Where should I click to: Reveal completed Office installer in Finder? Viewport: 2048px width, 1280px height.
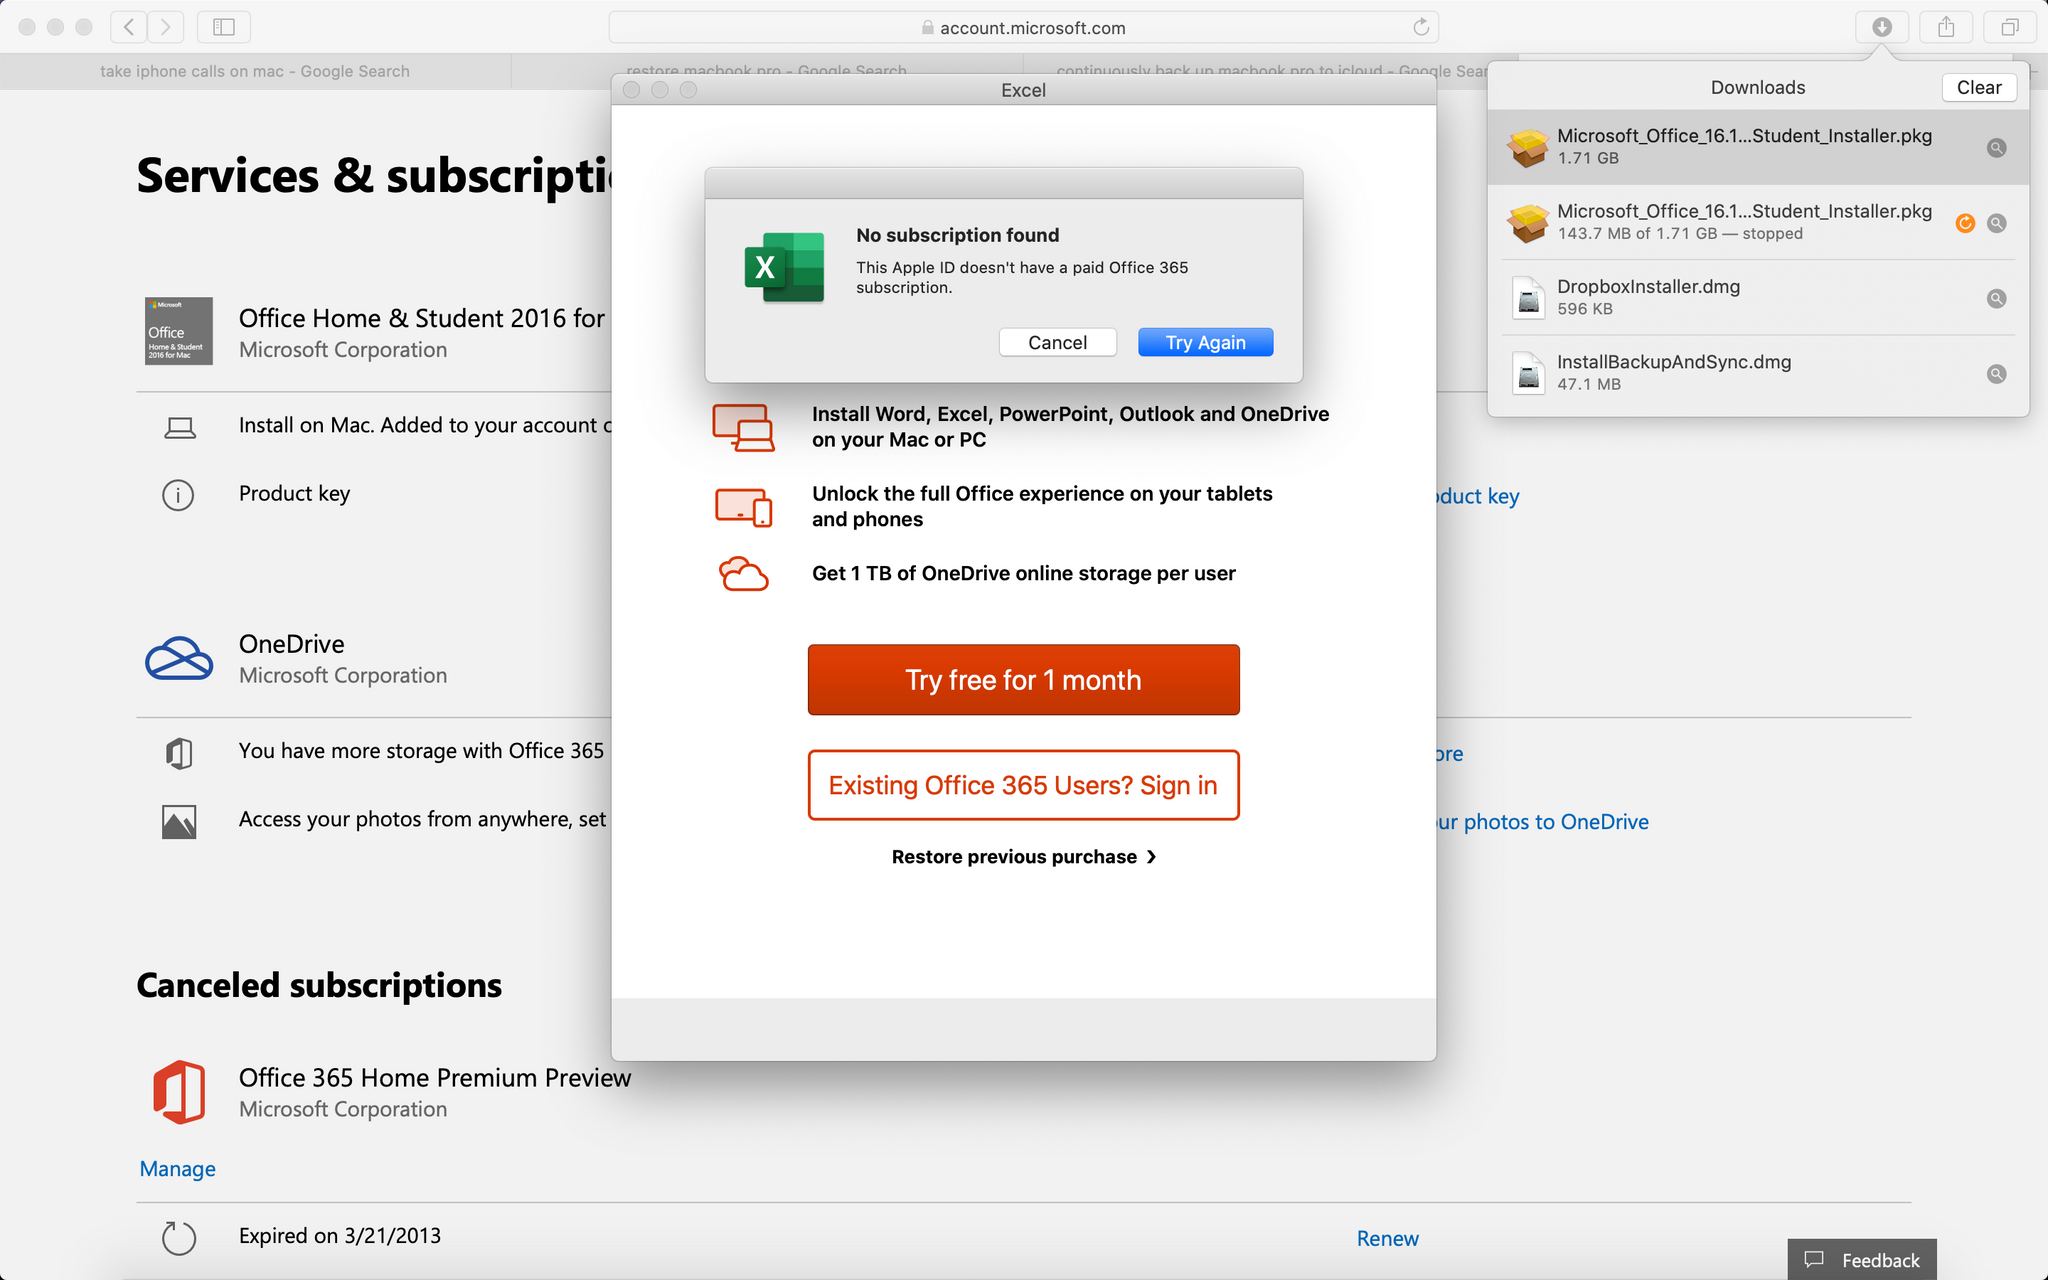click(1996, 148)
